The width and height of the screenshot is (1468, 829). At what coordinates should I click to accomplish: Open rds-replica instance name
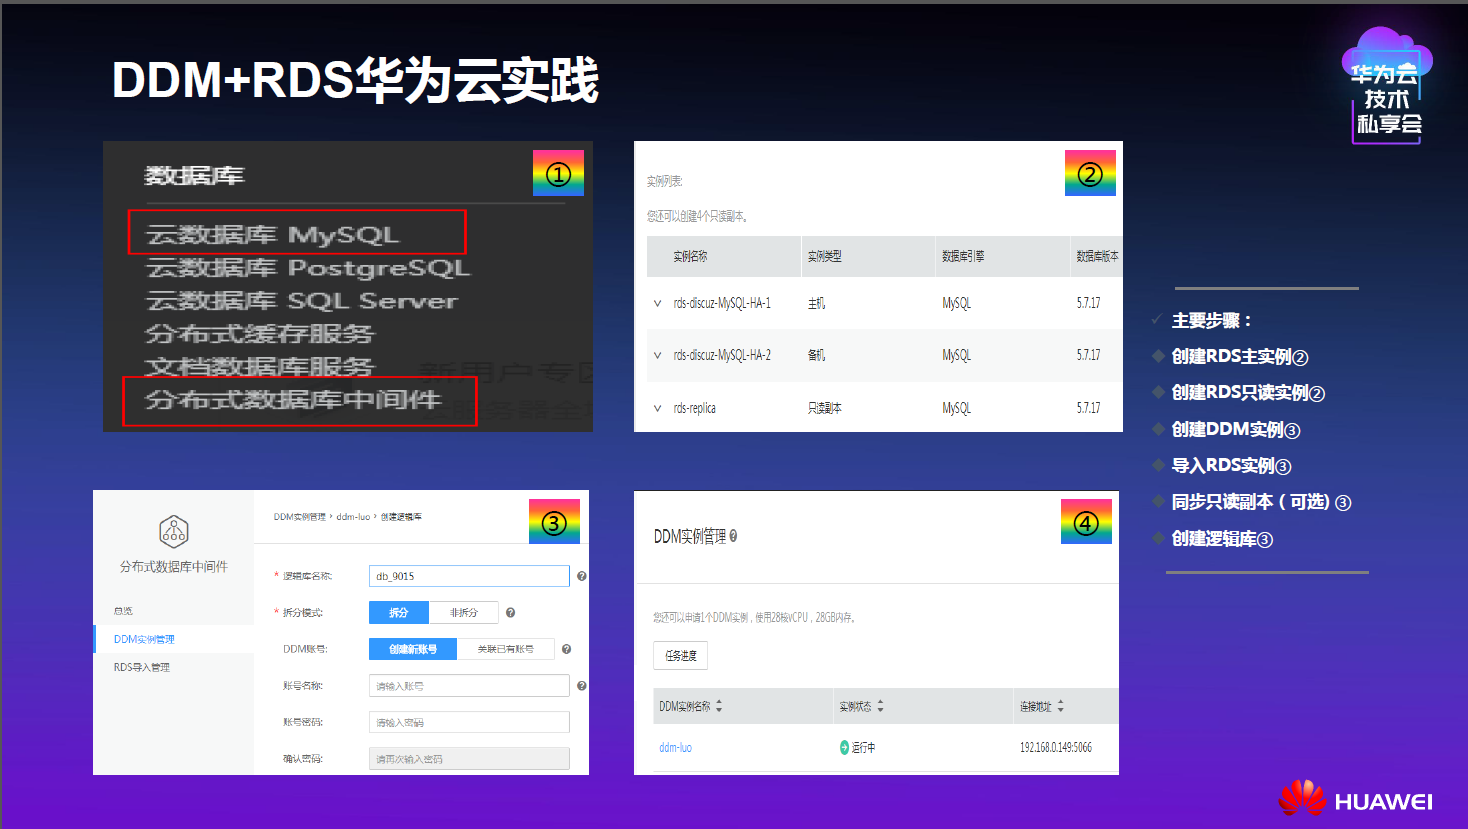coord(695,408)
